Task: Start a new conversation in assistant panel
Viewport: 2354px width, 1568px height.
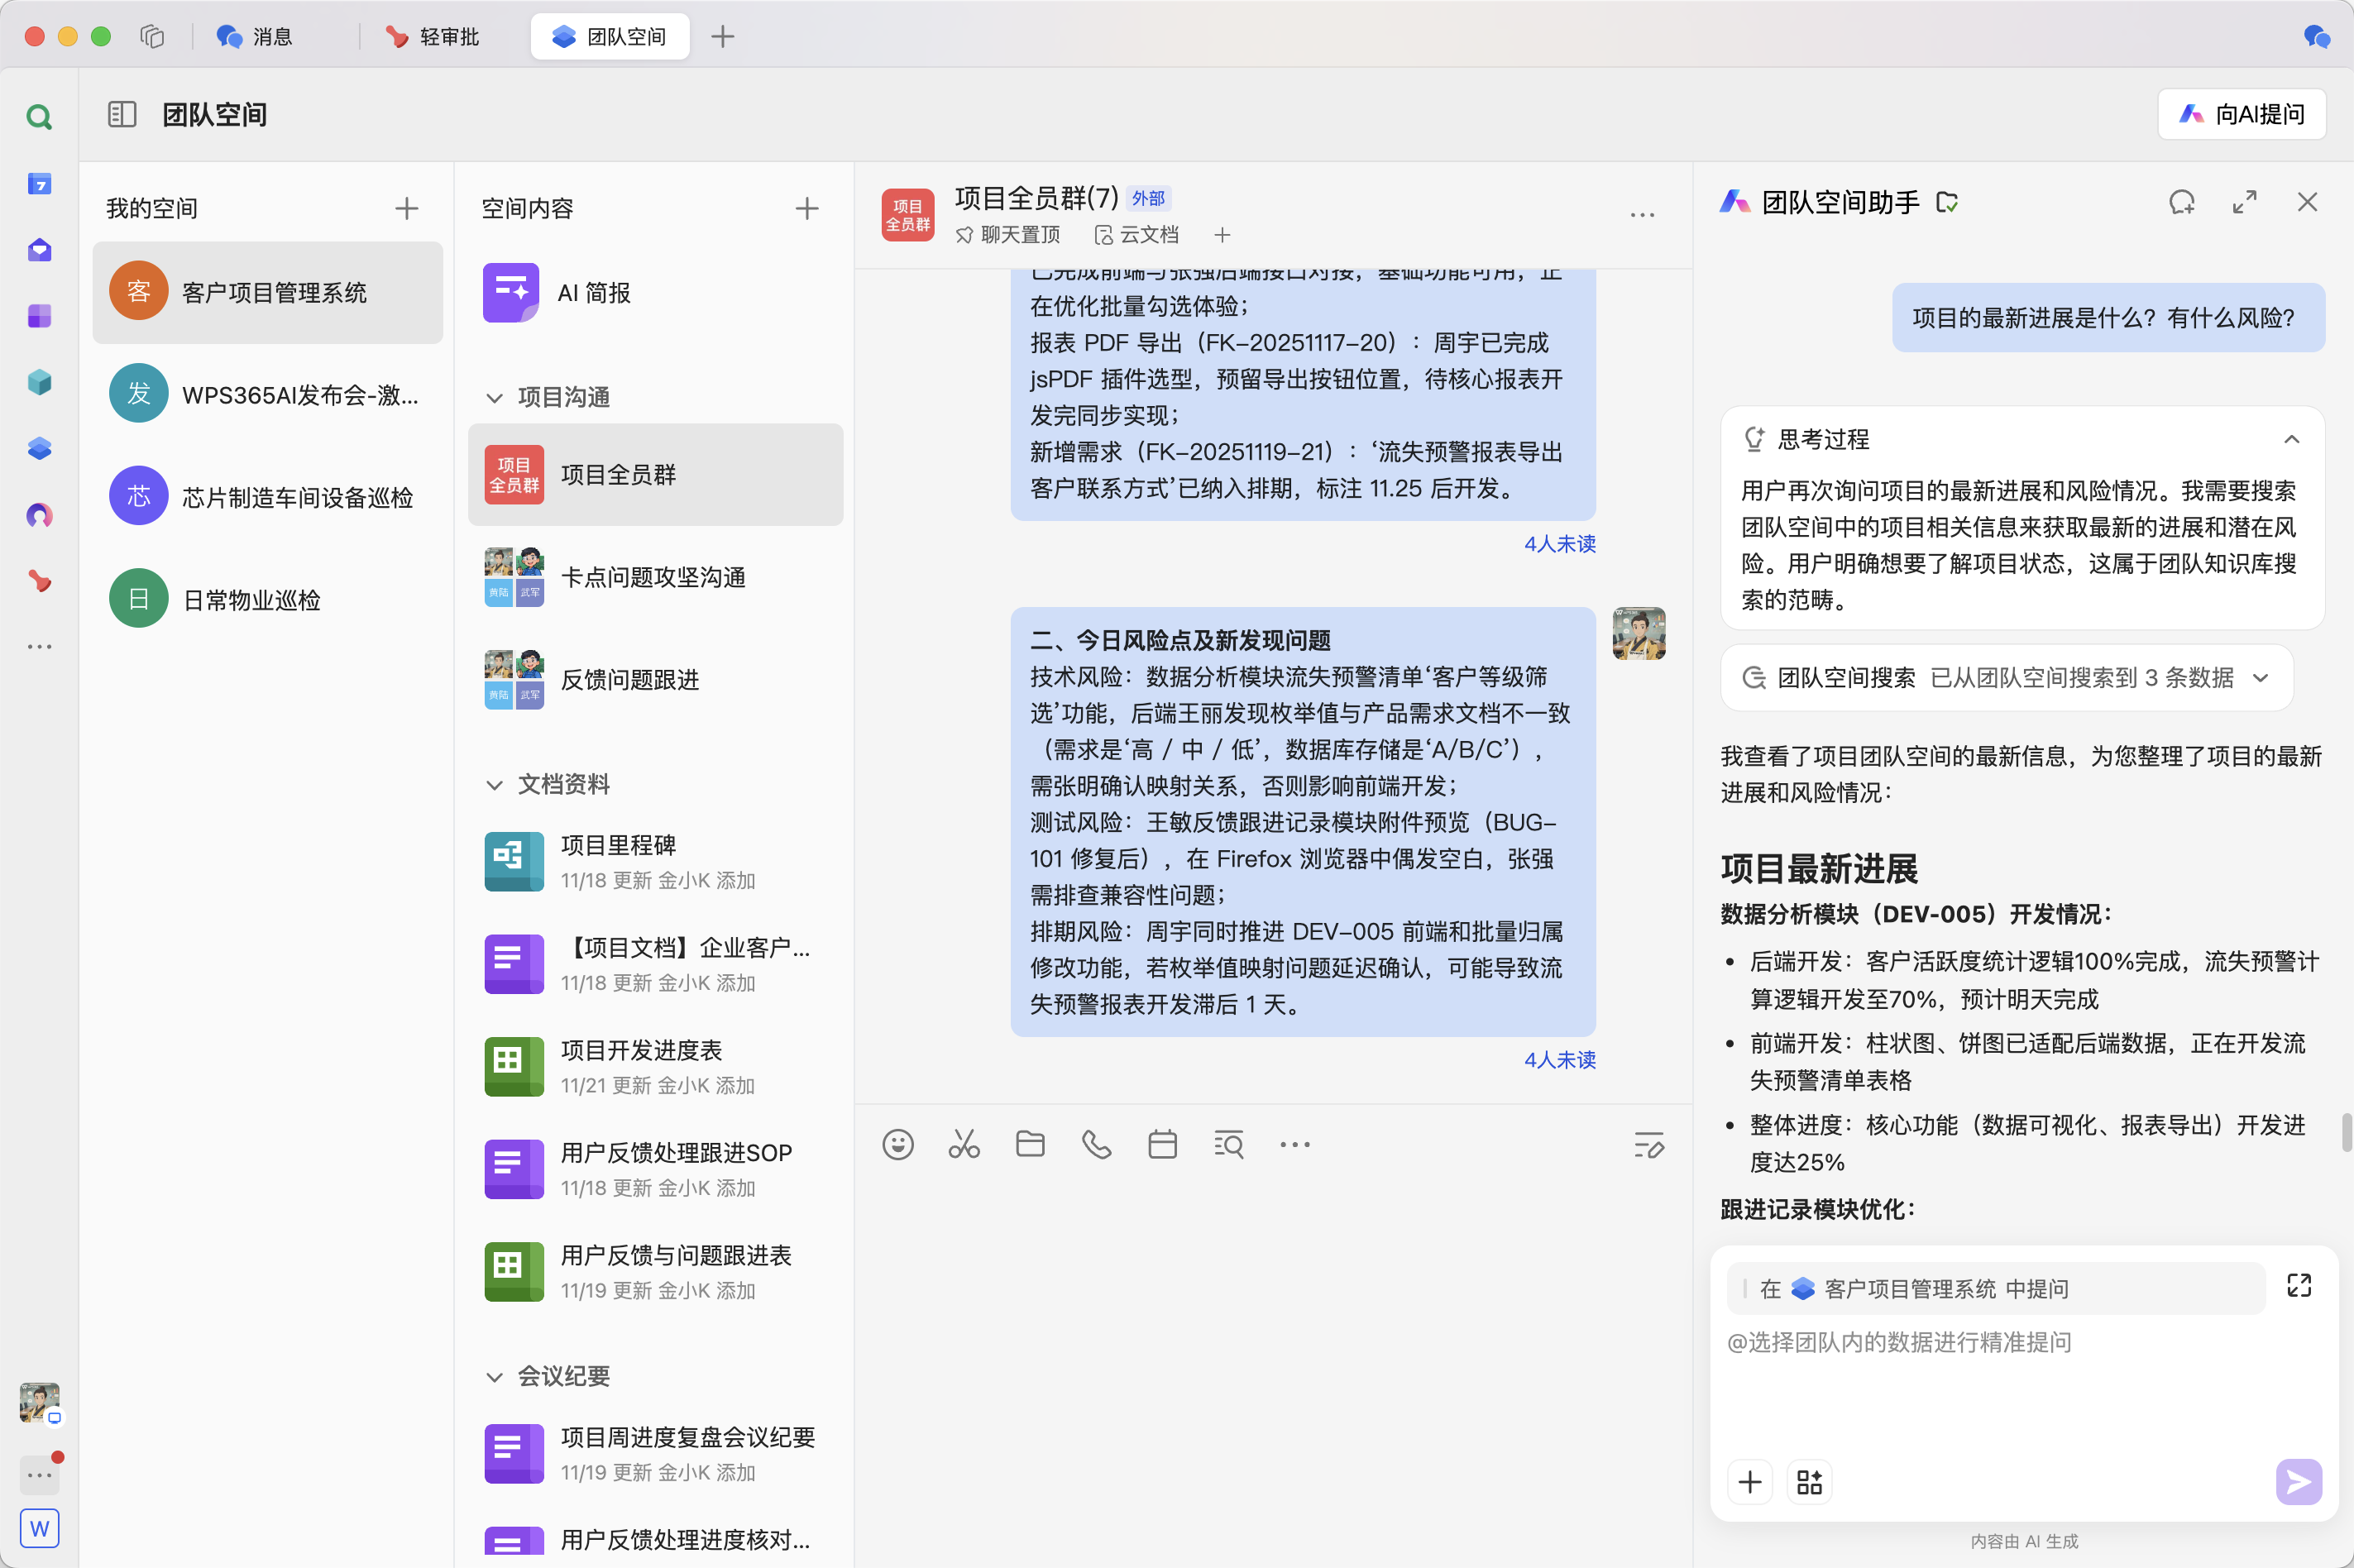Action: (x=2181, y=203)
